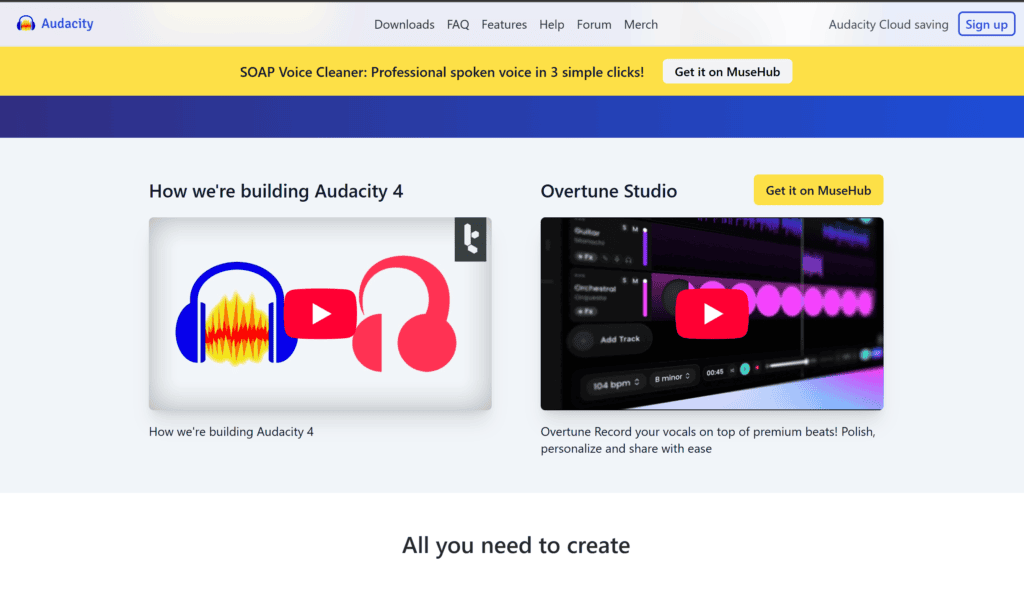
Task: Click Get it on MuseHub in yellow banner
Action: 727,72
